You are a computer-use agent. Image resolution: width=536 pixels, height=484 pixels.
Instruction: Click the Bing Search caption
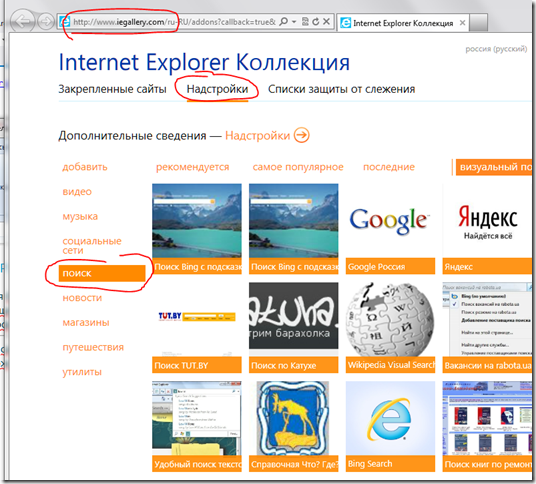[390, 464]
